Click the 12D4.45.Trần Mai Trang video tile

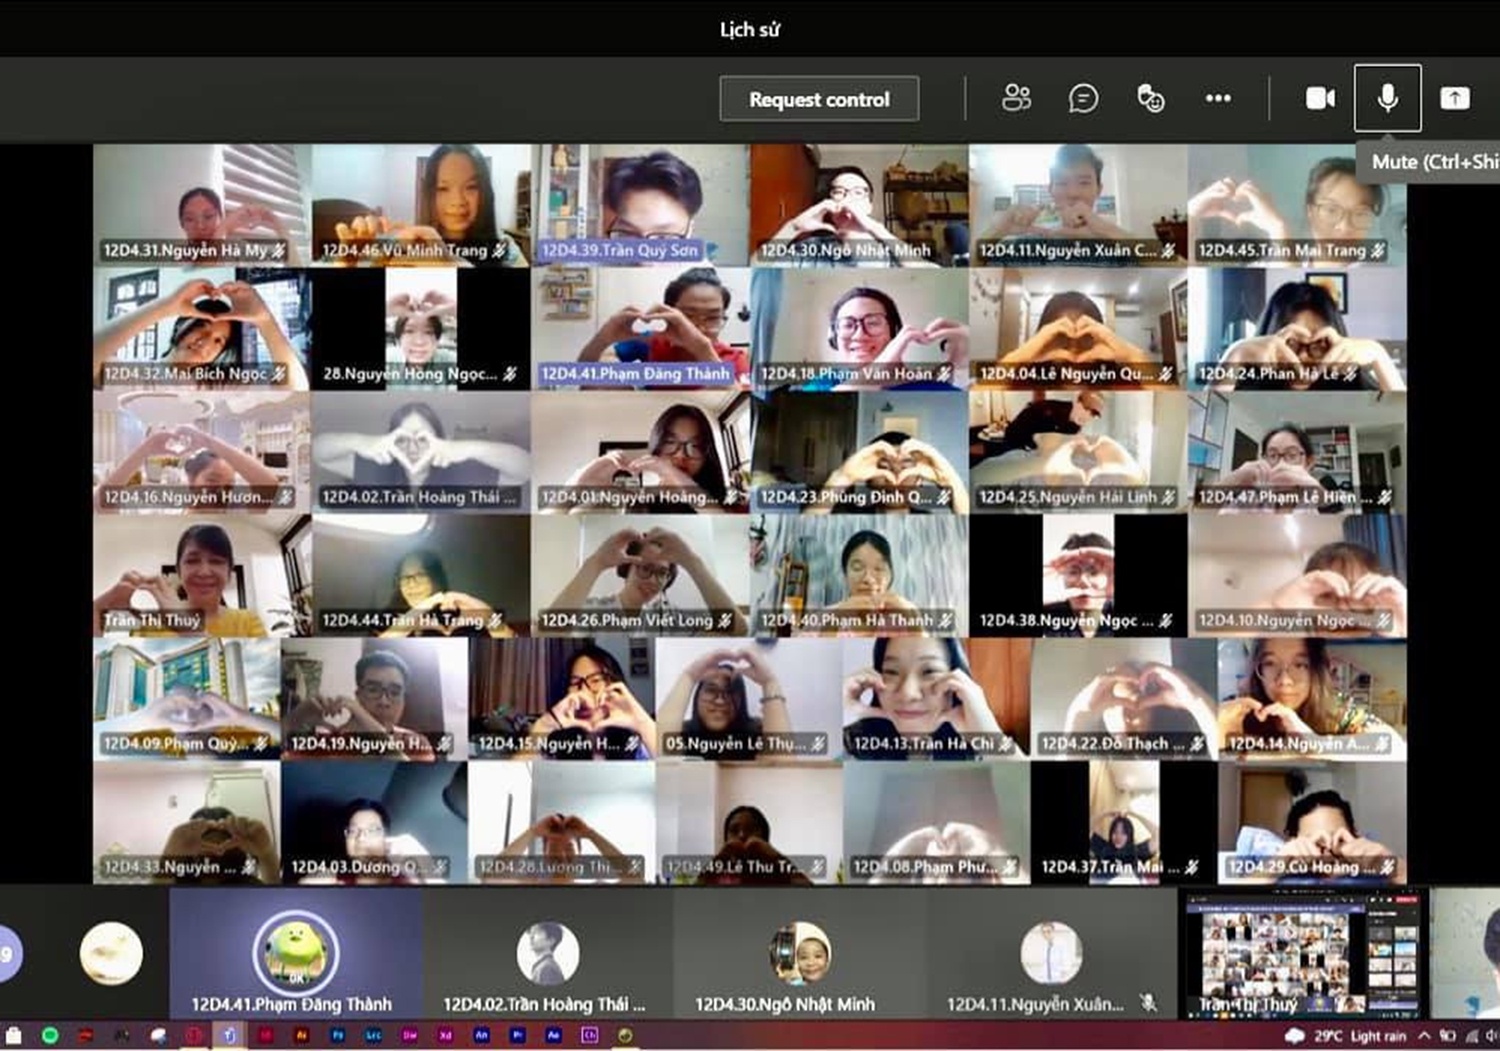1296,203
